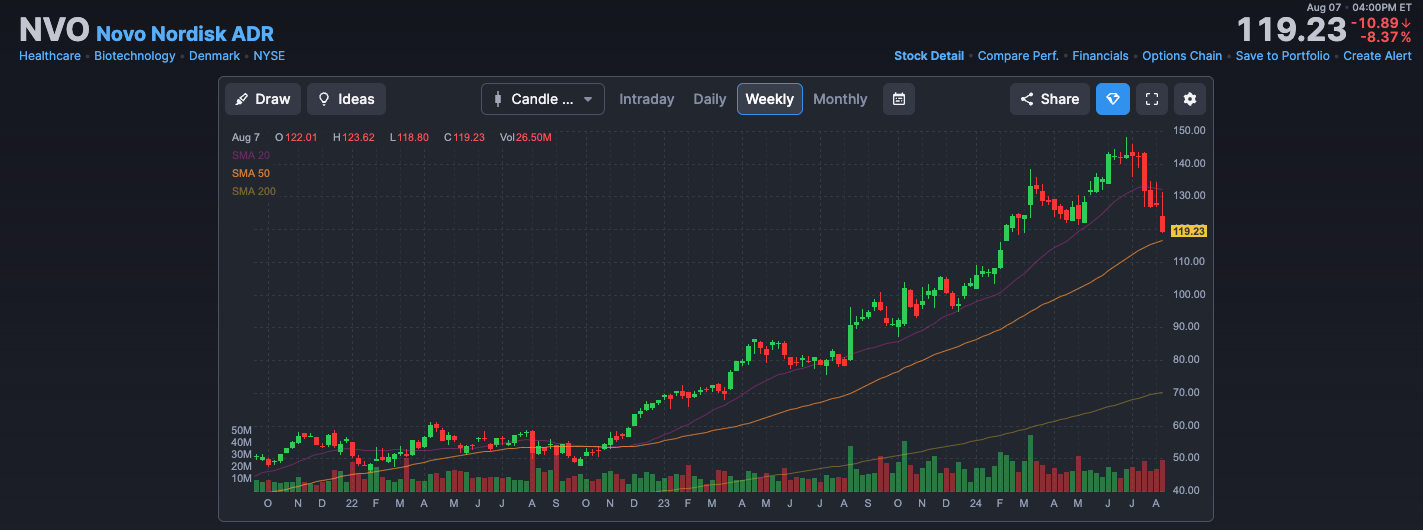The height and width of the screenshot is (530, 1423).
Task: Open the date range calendar icon
Action: [x=899, y=99]
